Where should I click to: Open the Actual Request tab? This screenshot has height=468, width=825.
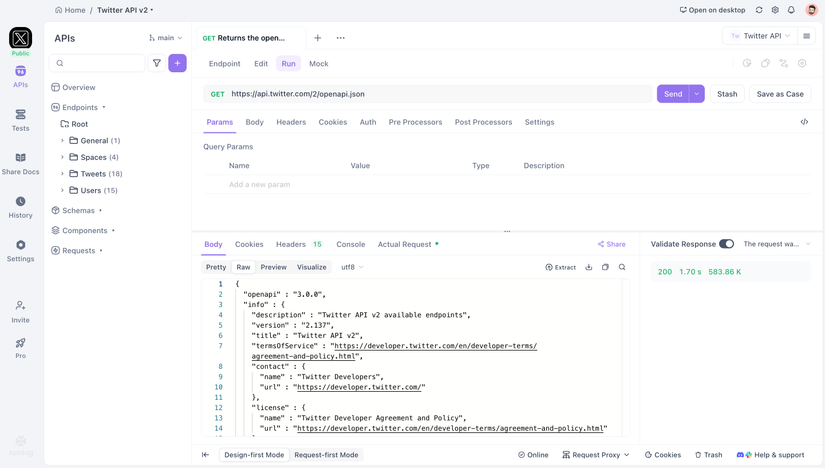point(404,244)
